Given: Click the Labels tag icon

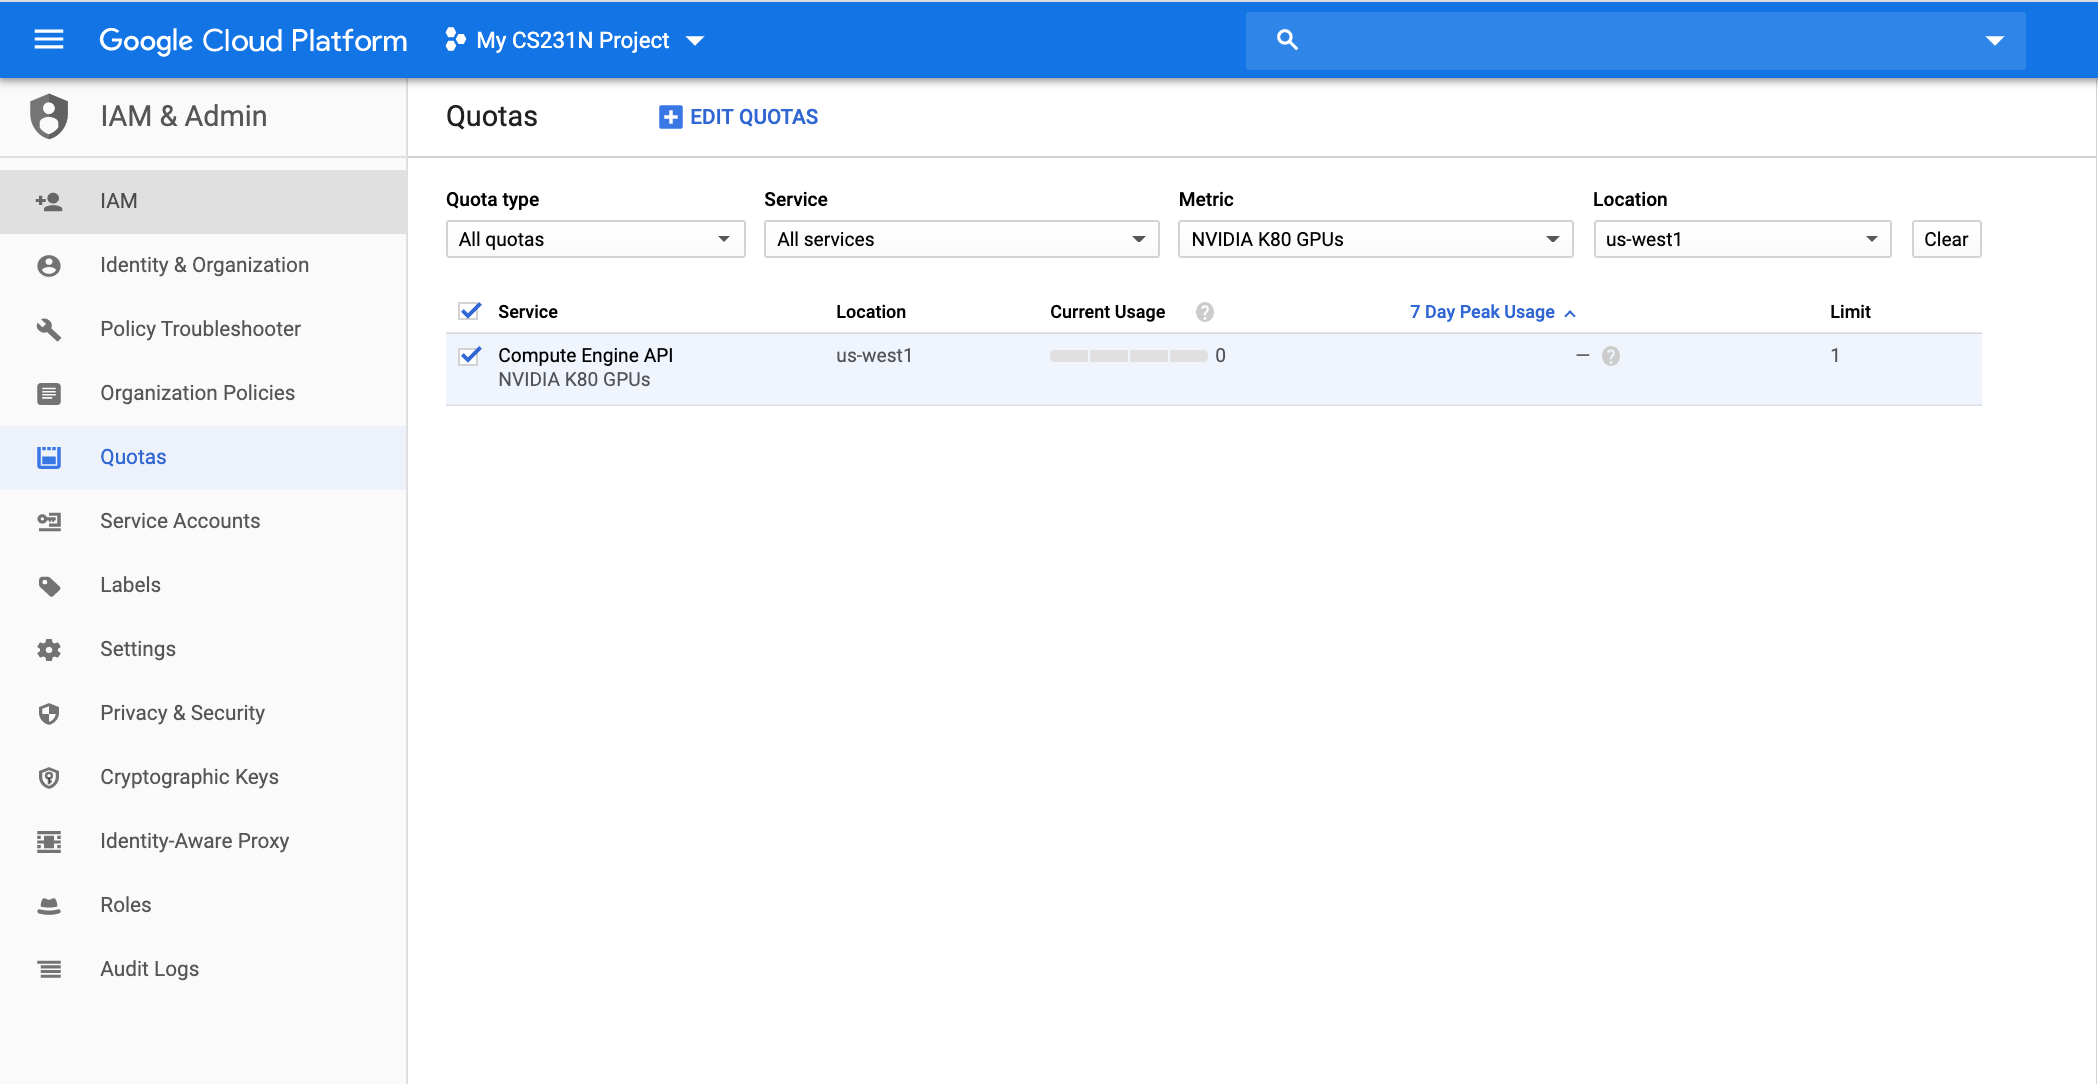Looking at the screenshot, I should [x=49, y=585].
